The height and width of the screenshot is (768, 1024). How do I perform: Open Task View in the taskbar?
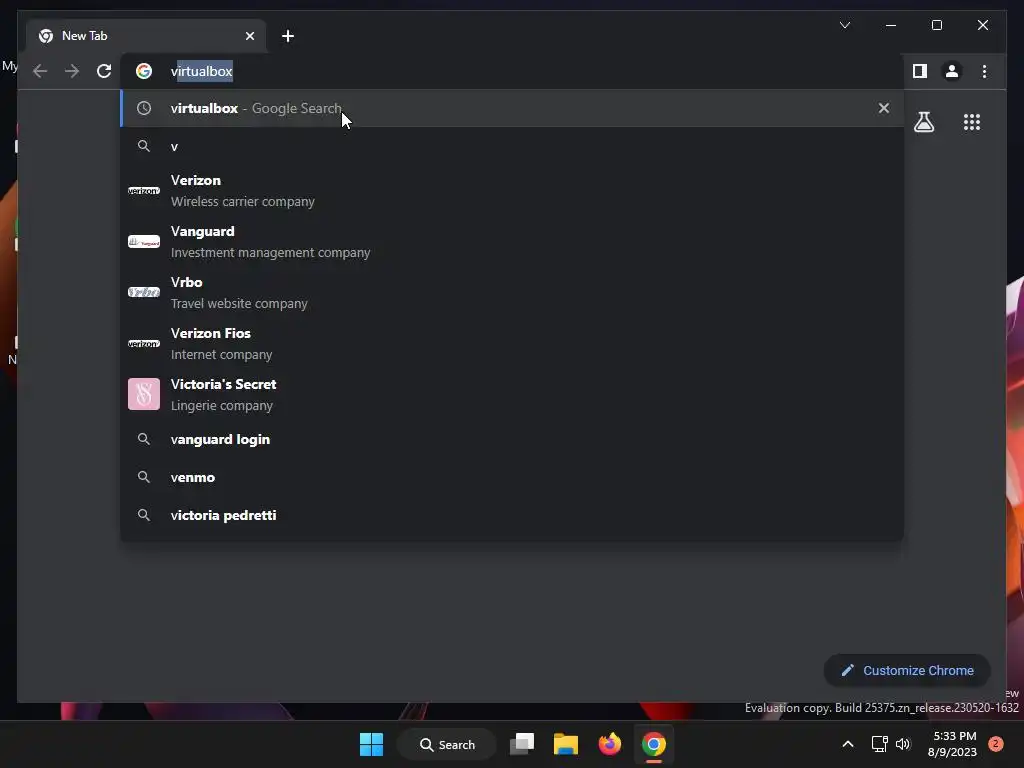[522, 744]
